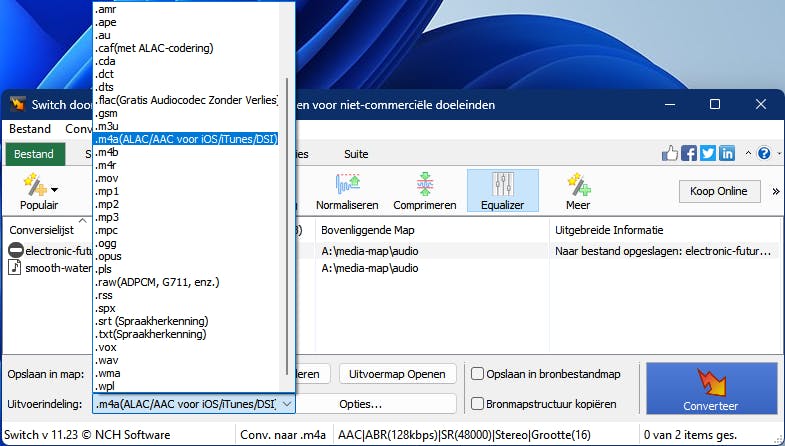
Task: Select the highlighted .m4a(ALAC/AAC) list entry
Action: [x=186, y=139]
